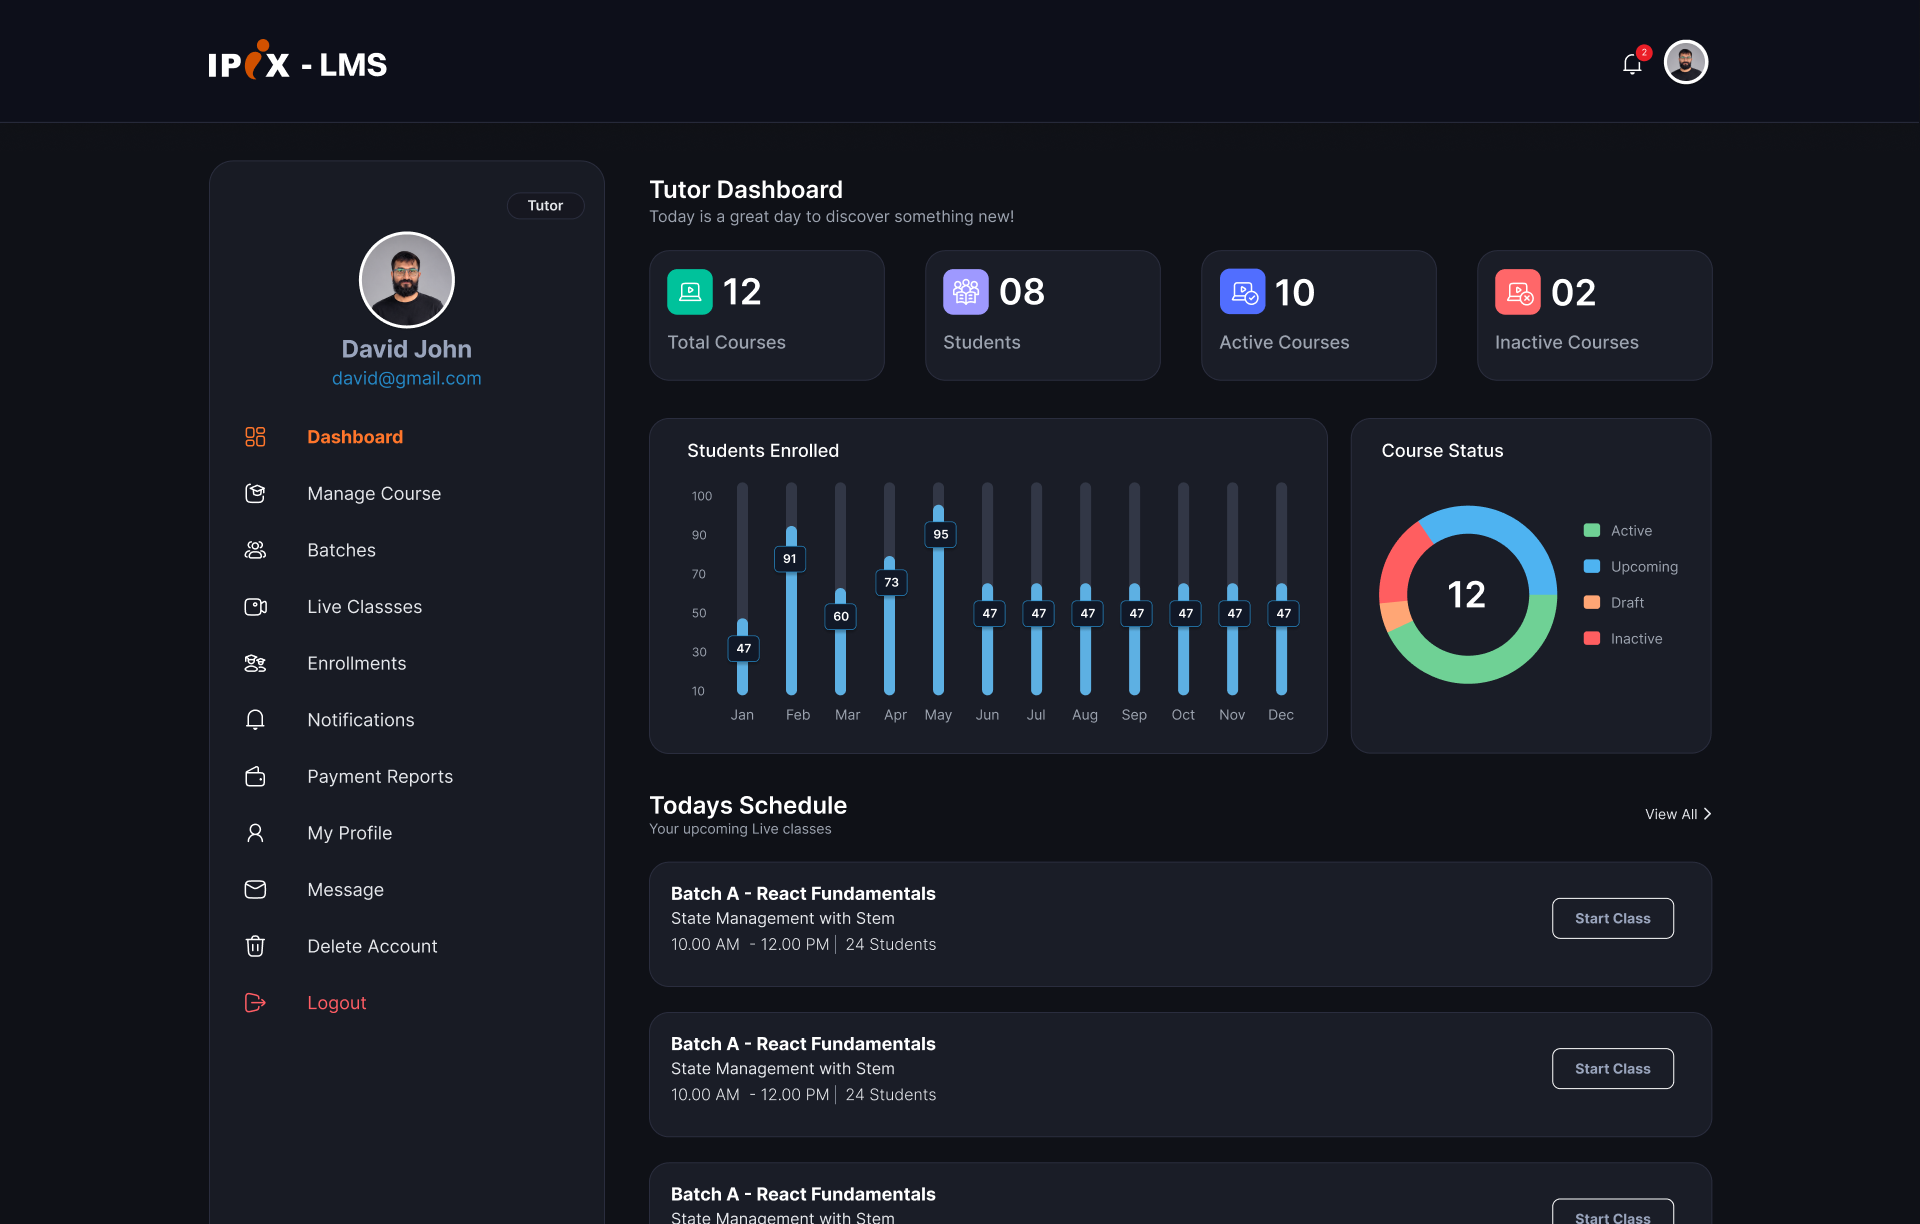Click the Feb bar value label 91
Viewport: 1920px width, 1224px height.
click(790, 559)
